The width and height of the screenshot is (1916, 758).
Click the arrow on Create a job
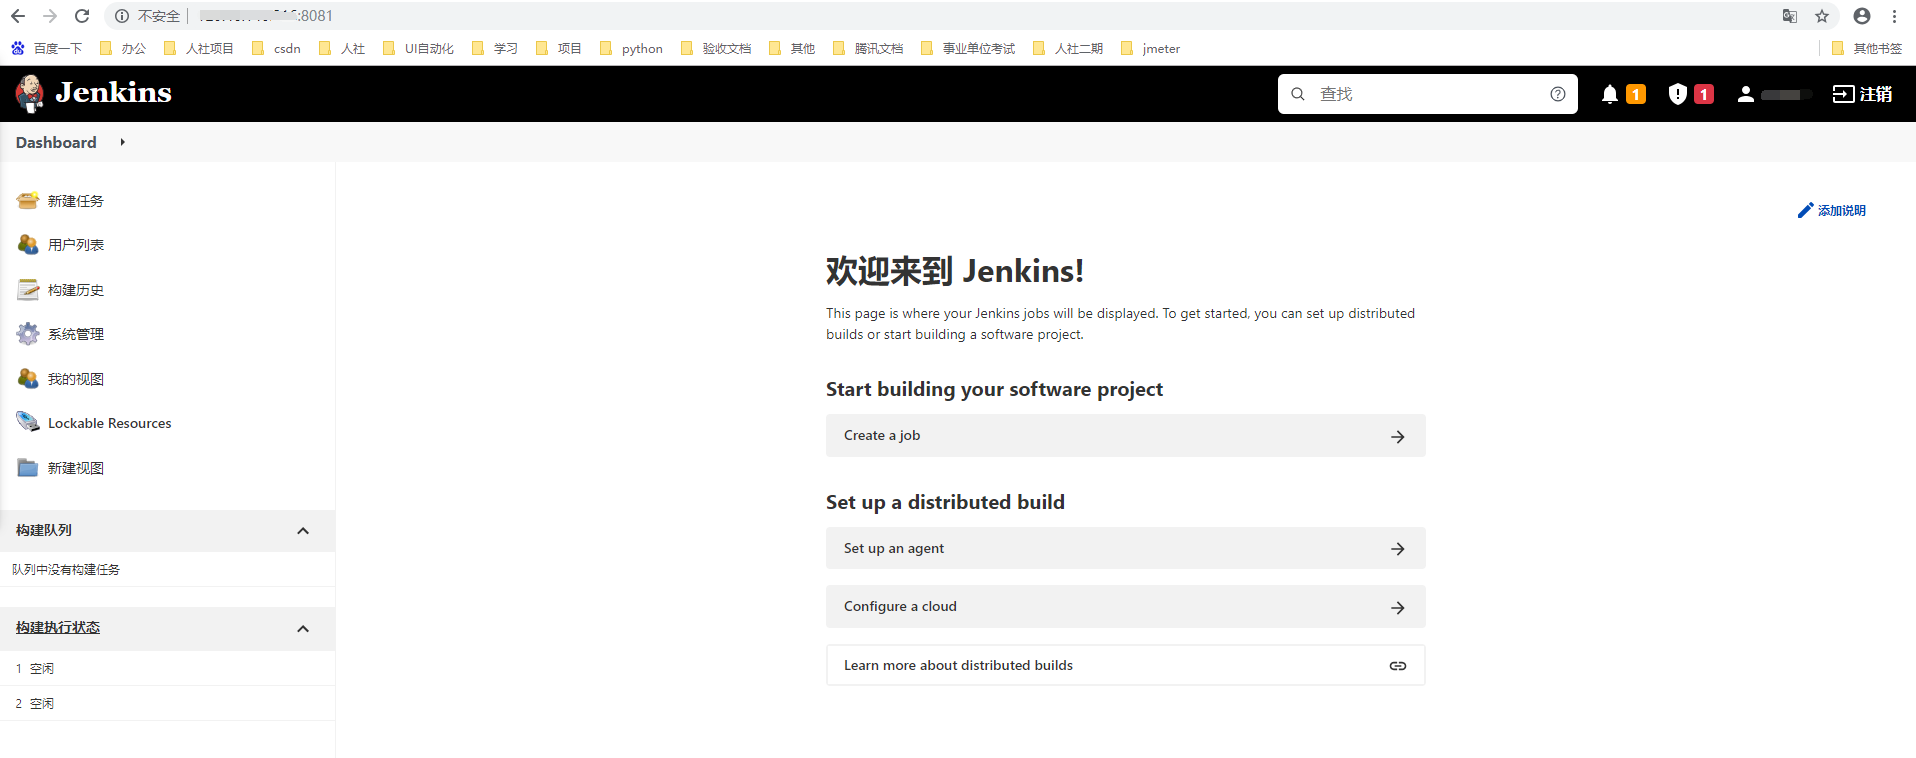click(x=1397, y=437)
